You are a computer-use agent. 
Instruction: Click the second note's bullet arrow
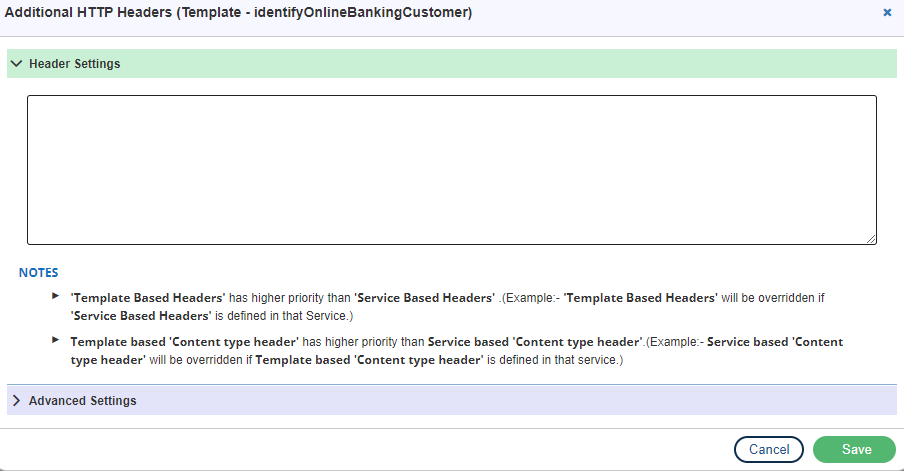point(55,340)
